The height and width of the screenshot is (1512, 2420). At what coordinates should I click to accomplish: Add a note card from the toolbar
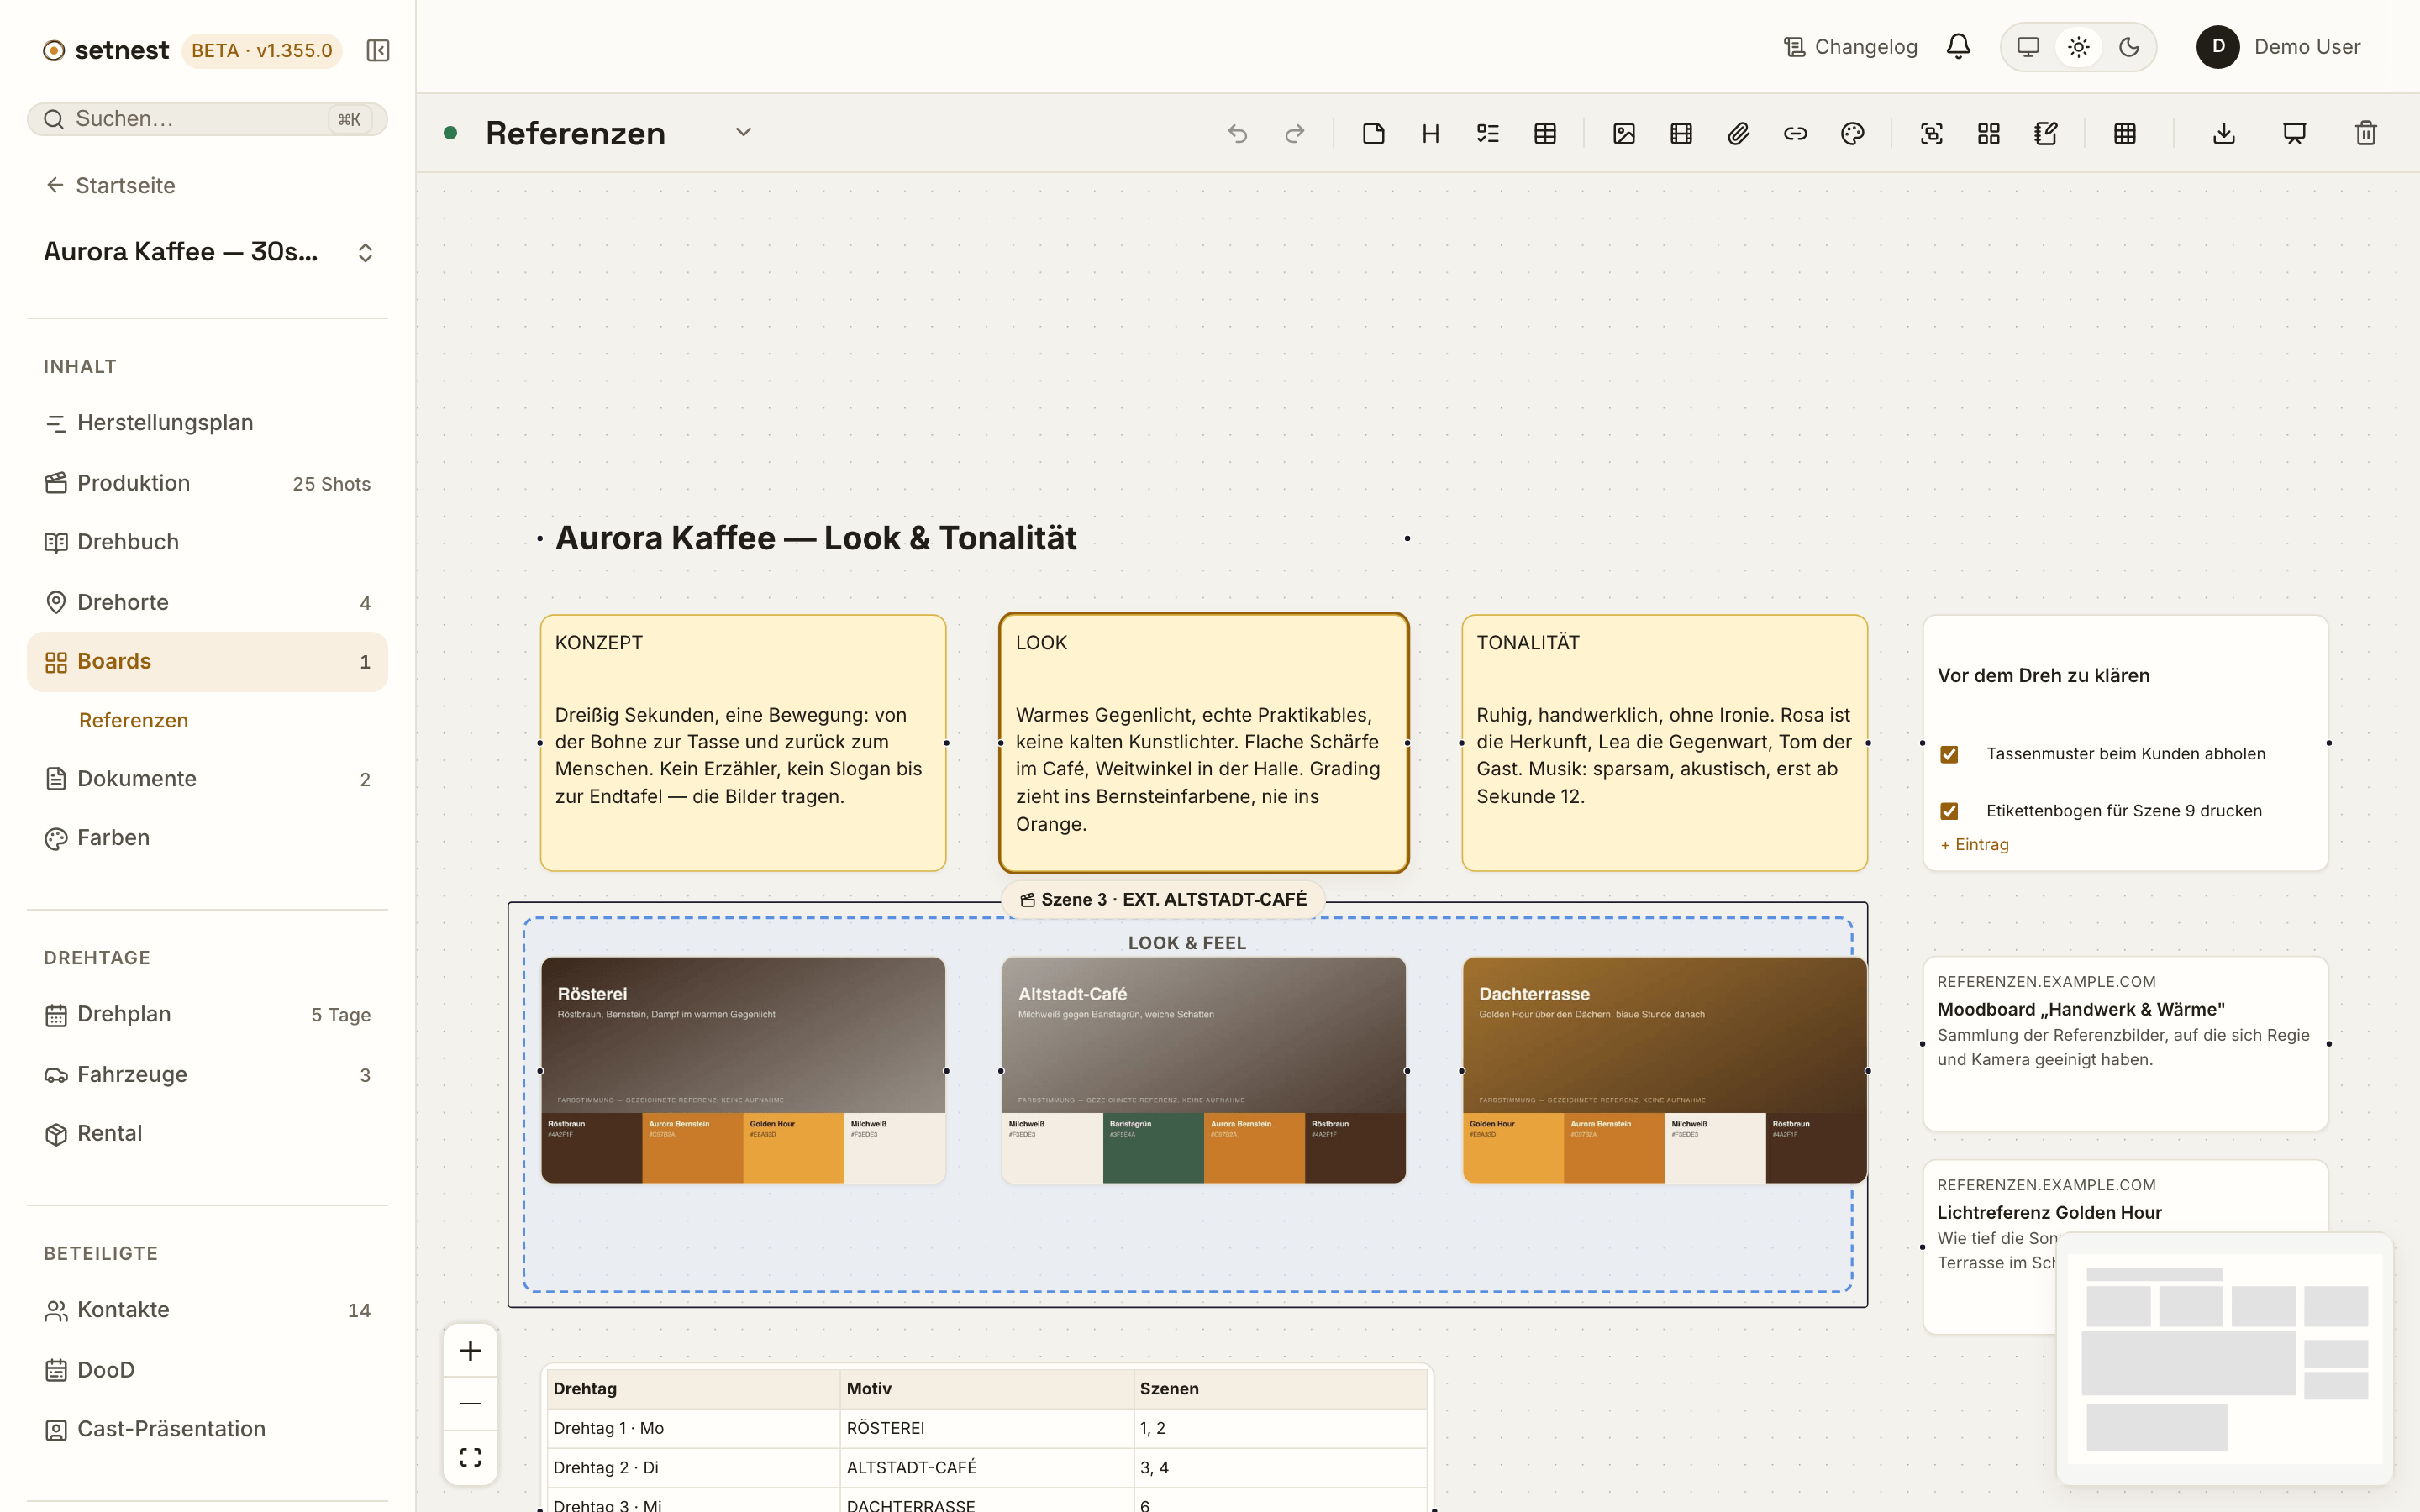pos(1373,133)
